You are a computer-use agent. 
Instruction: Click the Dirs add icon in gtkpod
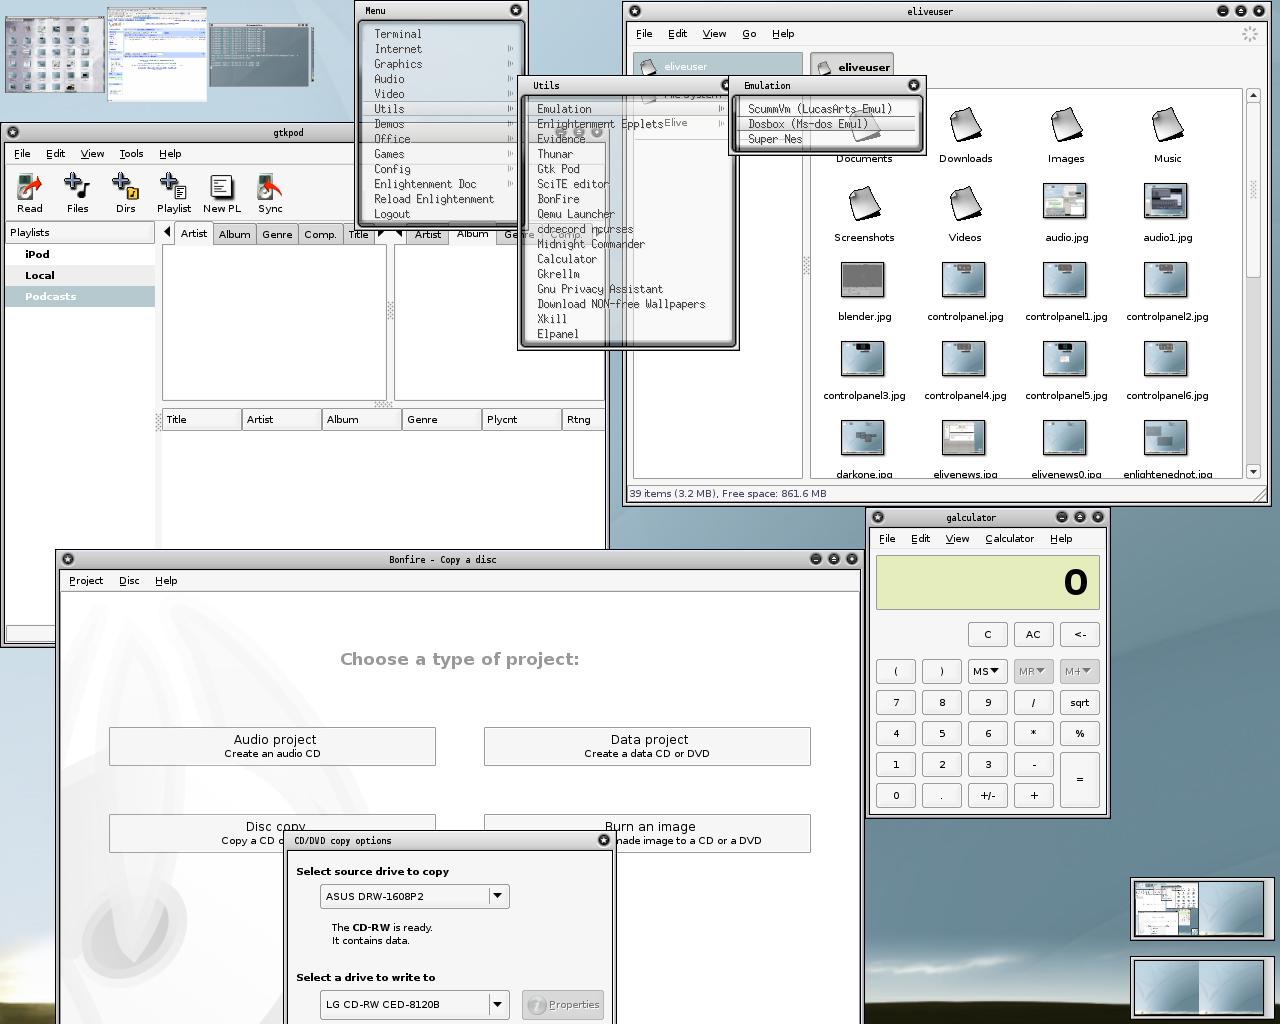tap(125, 187)
